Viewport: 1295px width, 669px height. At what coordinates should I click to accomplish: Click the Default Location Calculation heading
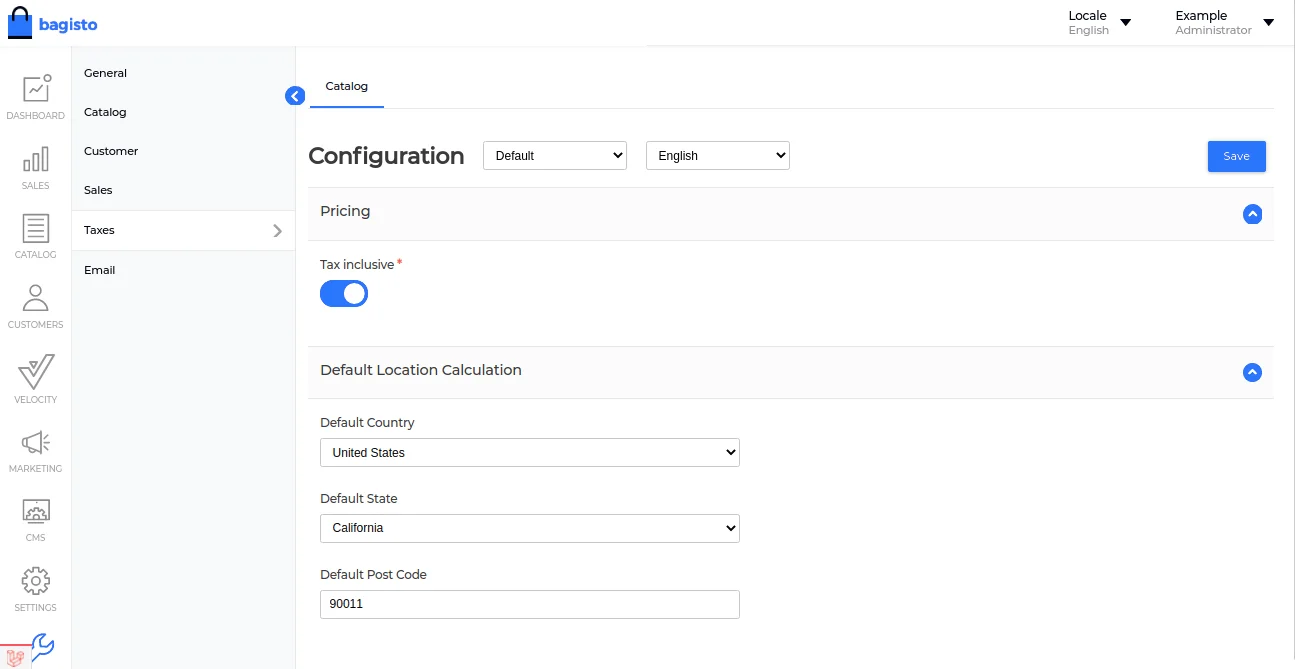pos(421,370)
